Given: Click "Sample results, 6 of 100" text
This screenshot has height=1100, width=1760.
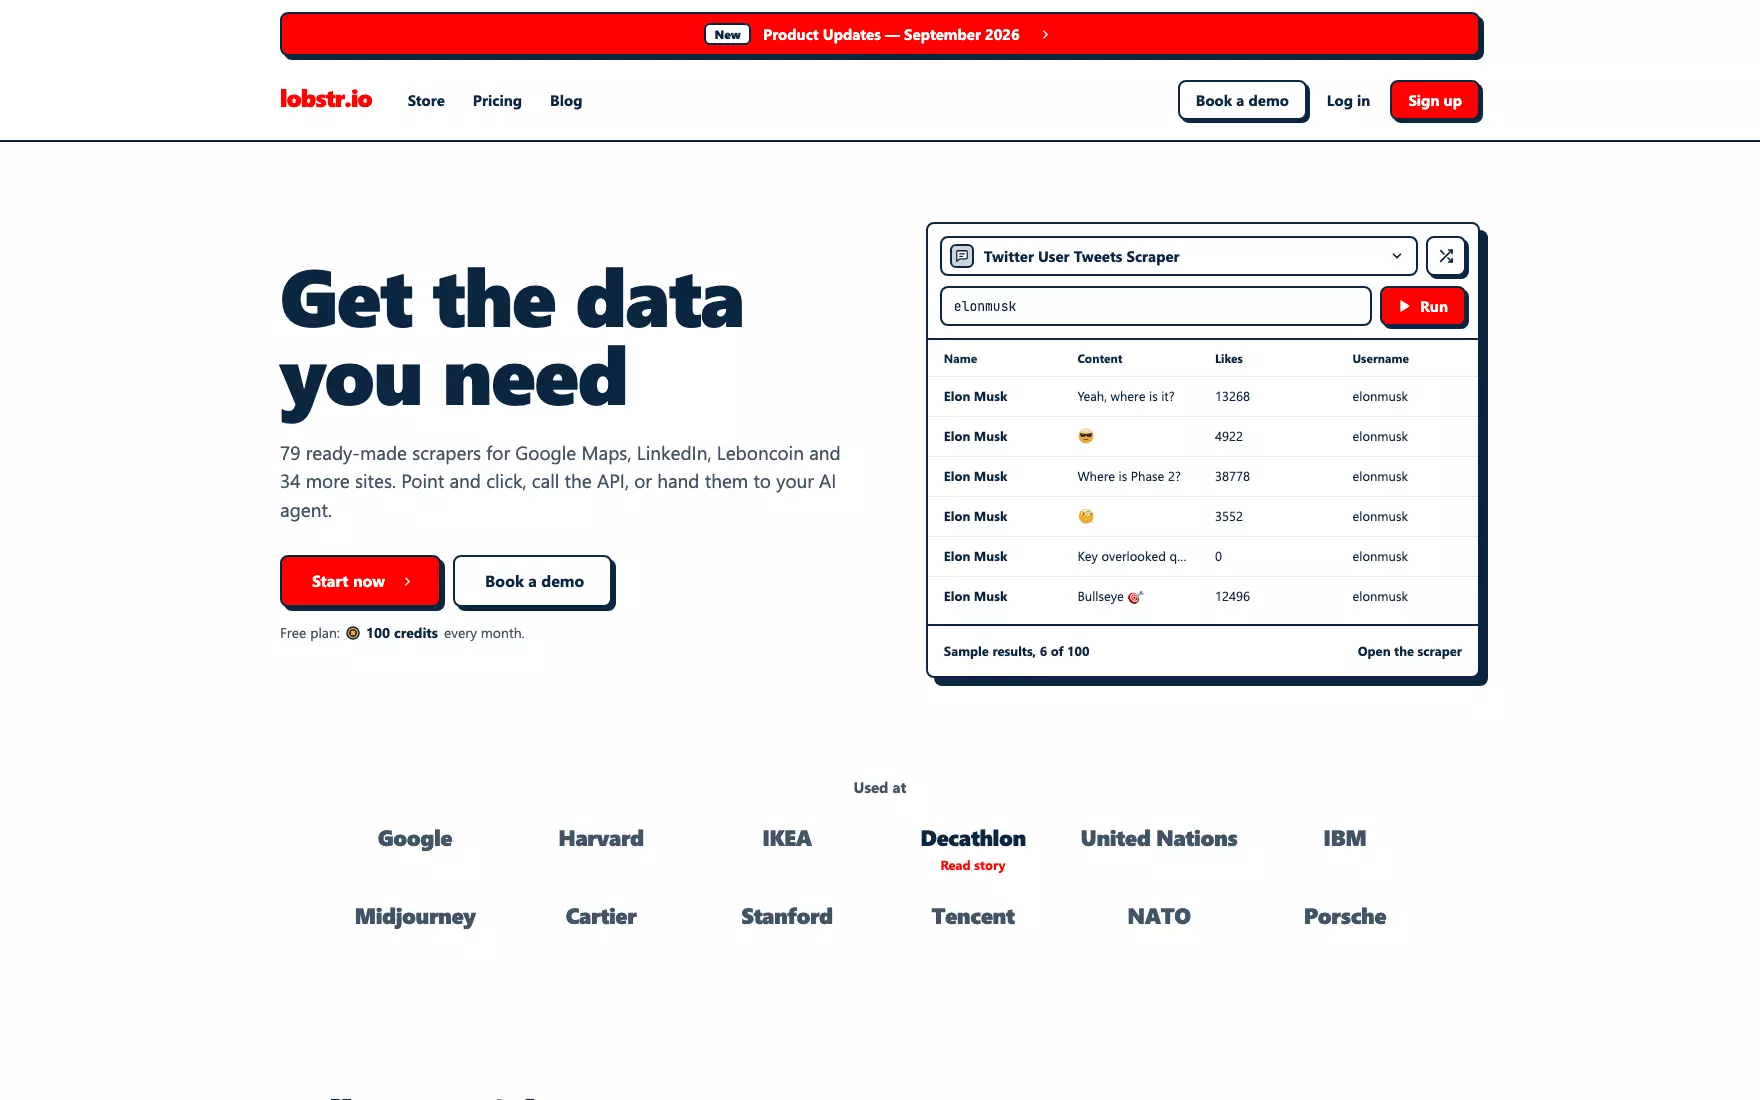Looking at the screenshot, I should 1016,651.
